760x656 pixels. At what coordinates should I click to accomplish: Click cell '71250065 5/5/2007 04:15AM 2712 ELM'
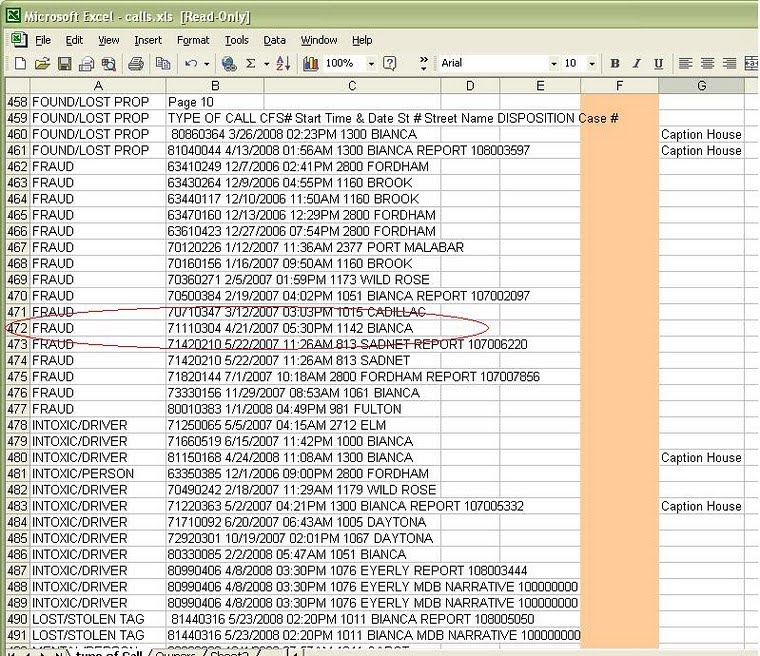(277, 425)
